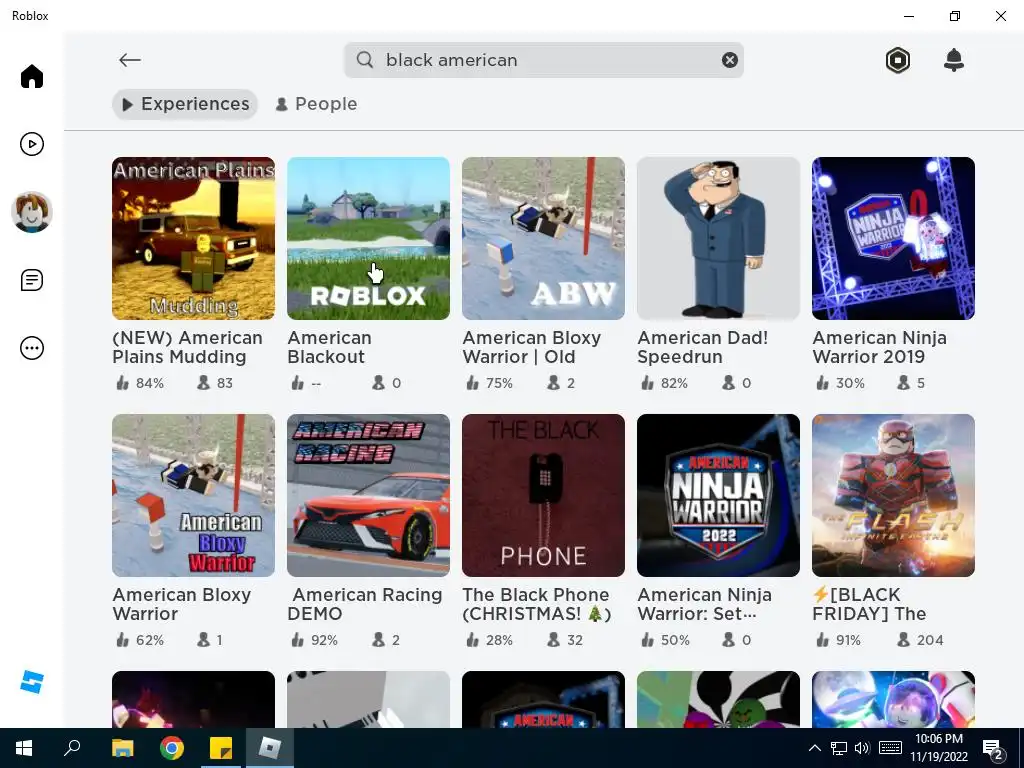Open the Home icon in the sidebar

click(31, 76)
